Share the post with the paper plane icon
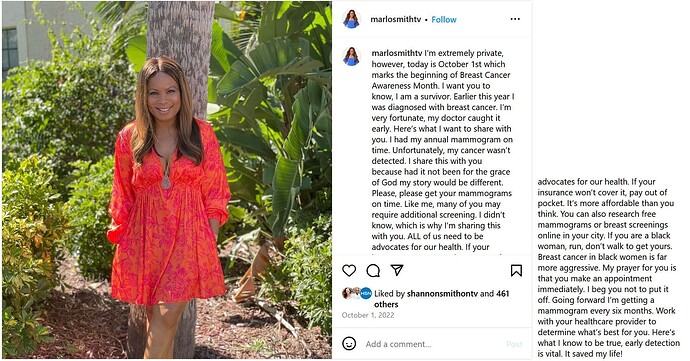 coord(397,270)
